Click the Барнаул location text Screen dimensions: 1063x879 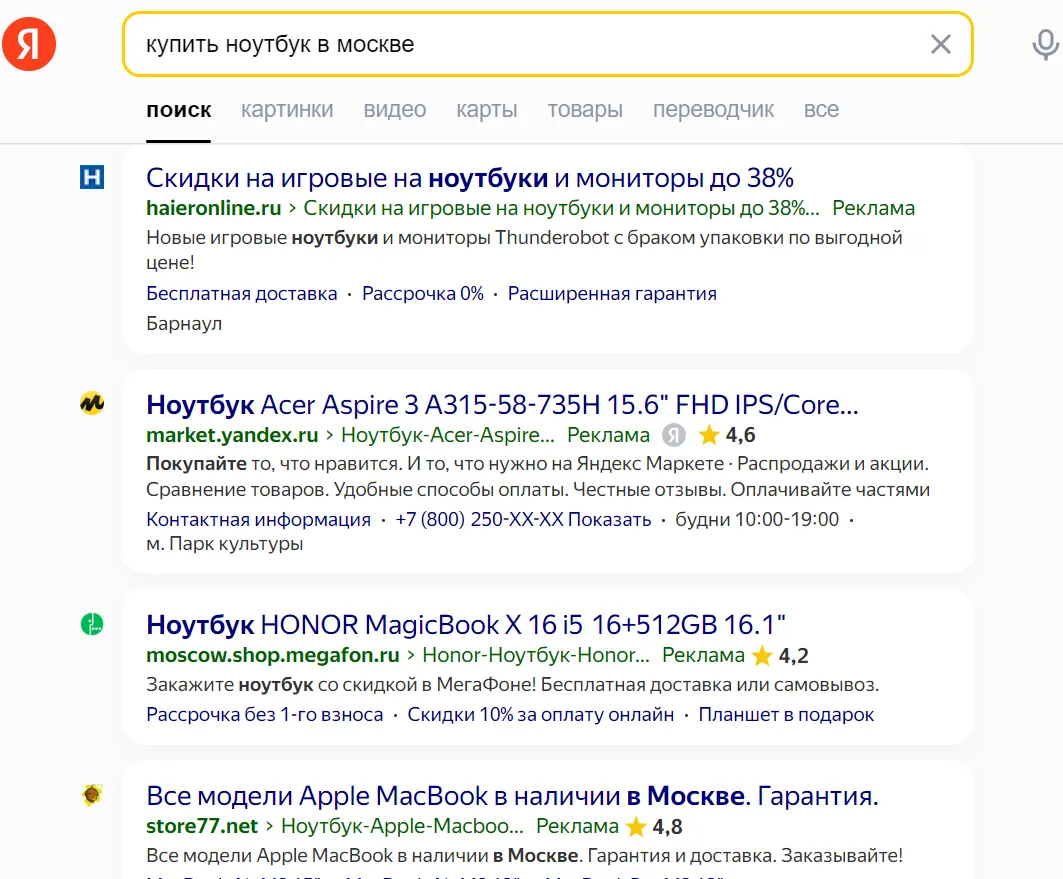click(184, 324)
